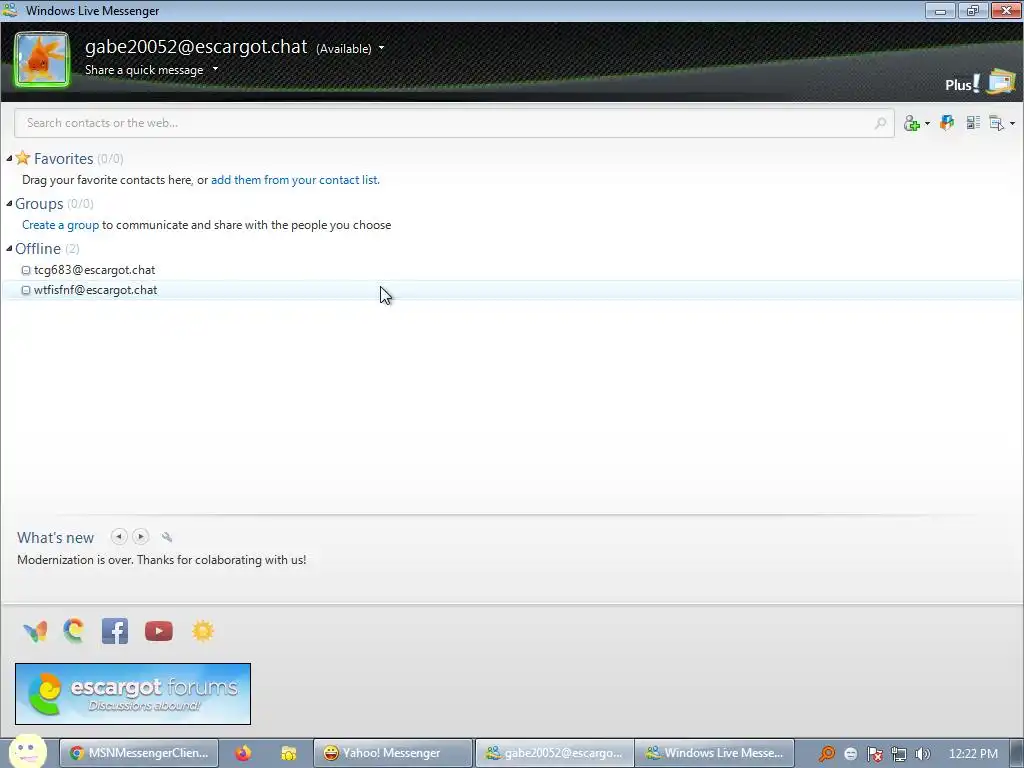1024x768 pixels.
Task: Click the goldfish display picture
Action: coord(42,59)
